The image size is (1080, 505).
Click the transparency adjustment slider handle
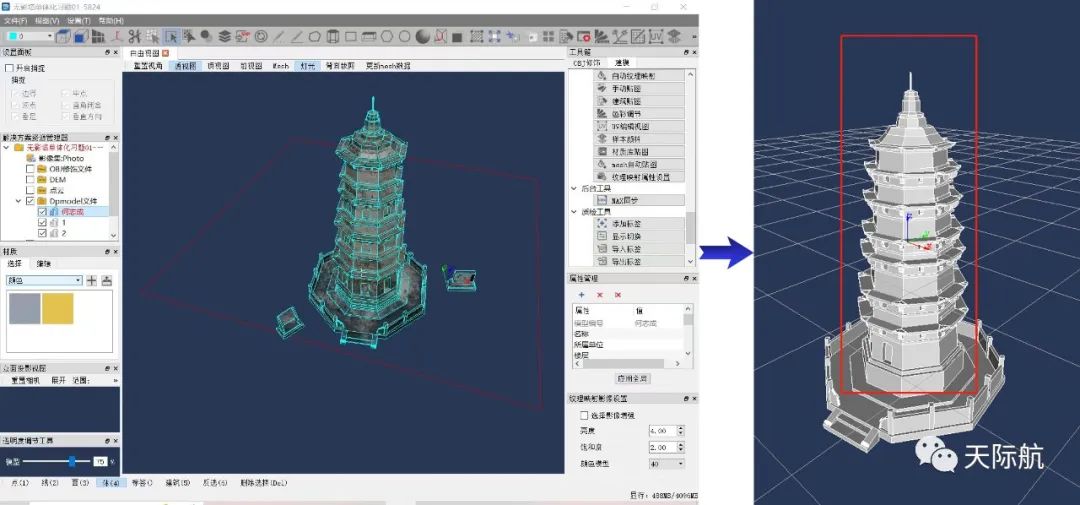coord(72,461)
